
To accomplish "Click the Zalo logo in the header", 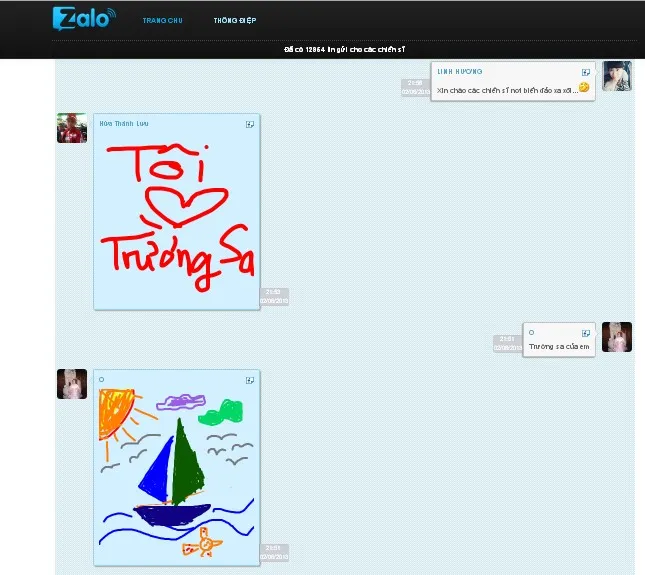I will [x=82, y=18].
